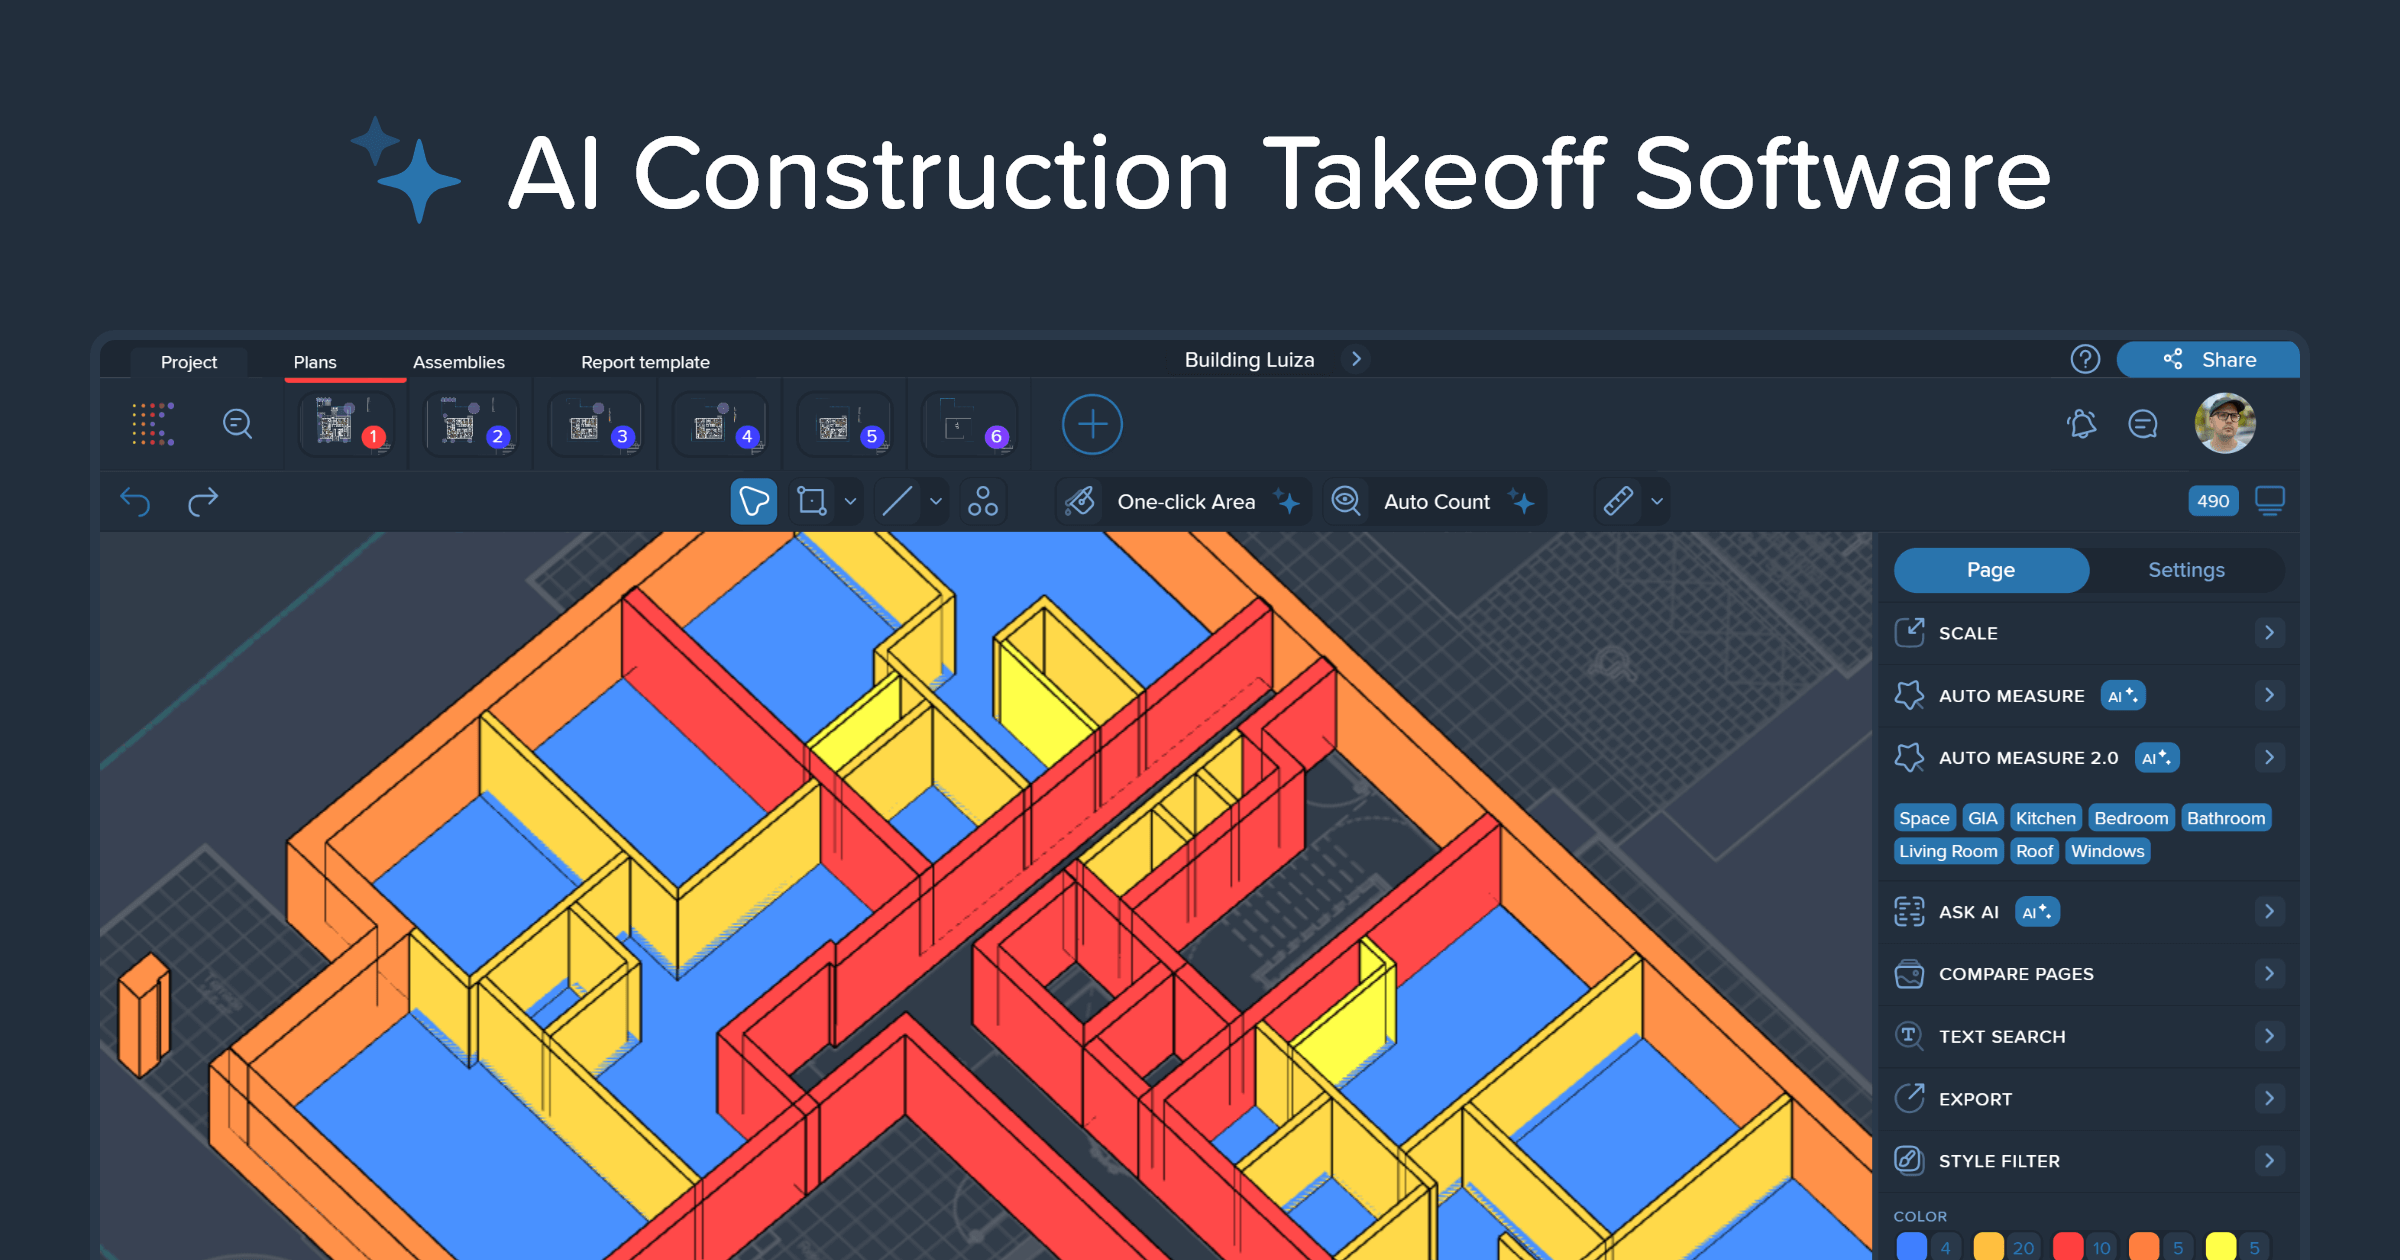Open the comments chat icon
The width and height of the screenshot is (2400, 1260).
point(2143,424)
